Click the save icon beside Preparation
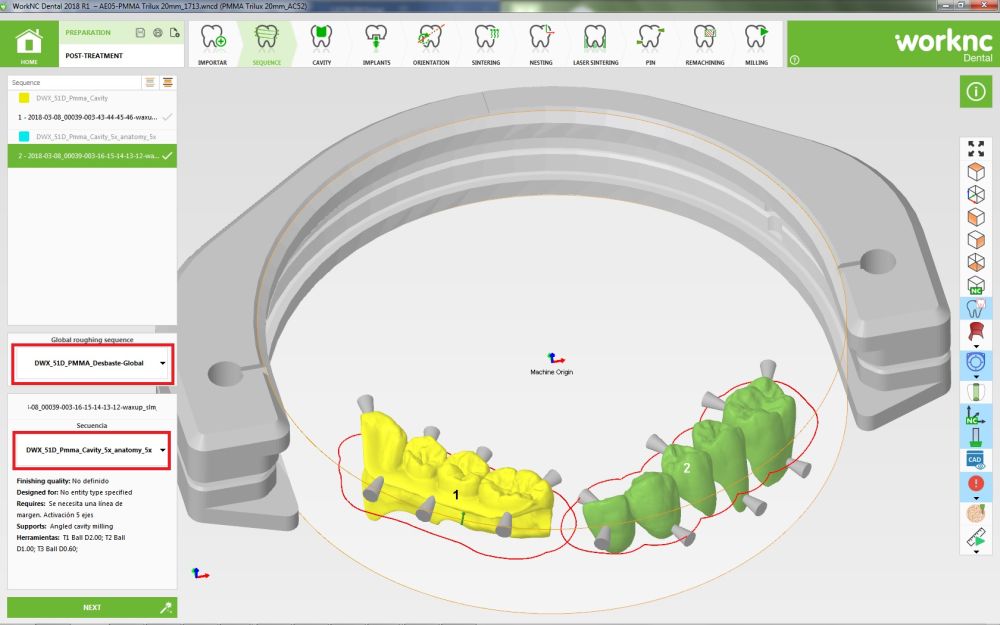This screenshot has width=1000, height=625. click(x=140, y=33)
